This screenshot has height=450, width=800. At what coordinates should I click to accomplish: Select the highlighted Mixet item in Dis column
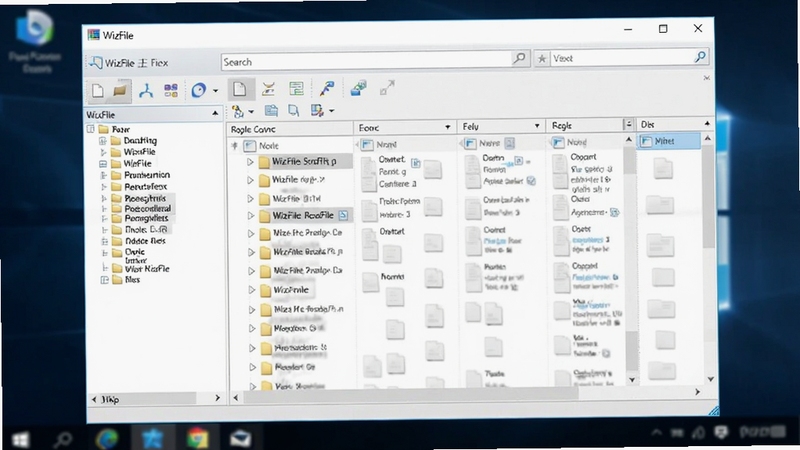669,141
